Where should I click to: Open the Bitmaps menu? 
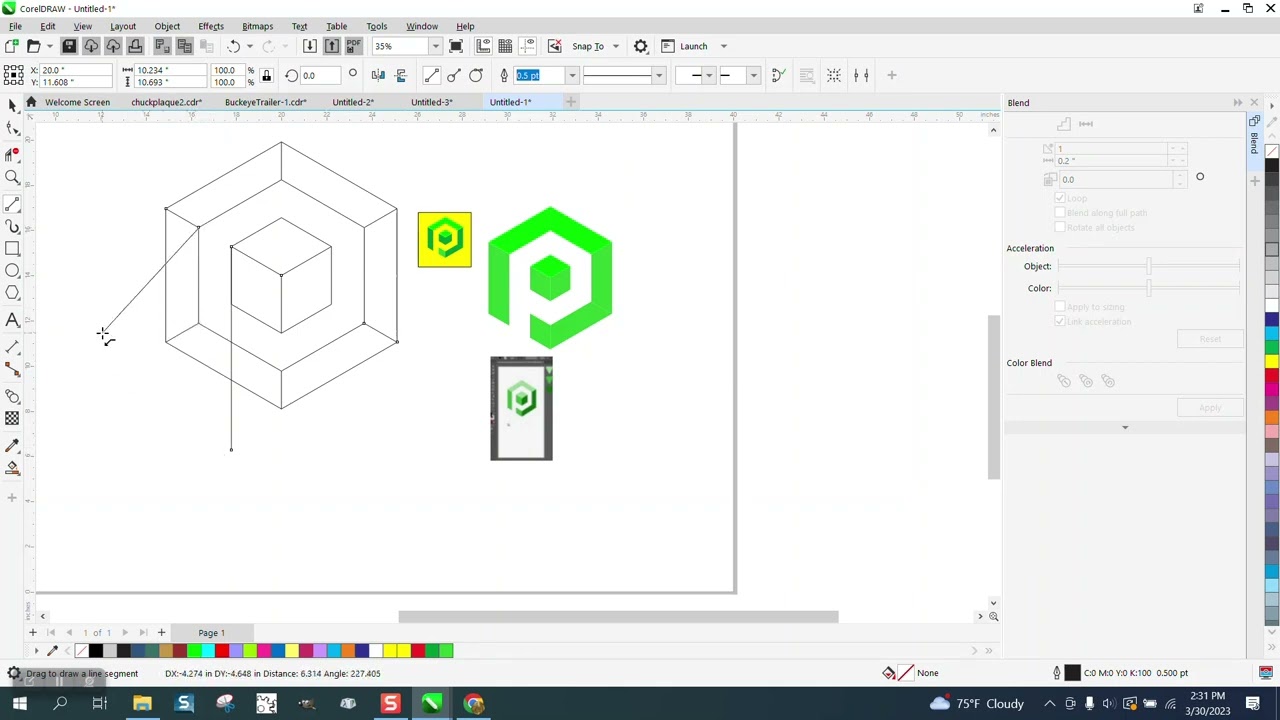(x=257, y=26)
